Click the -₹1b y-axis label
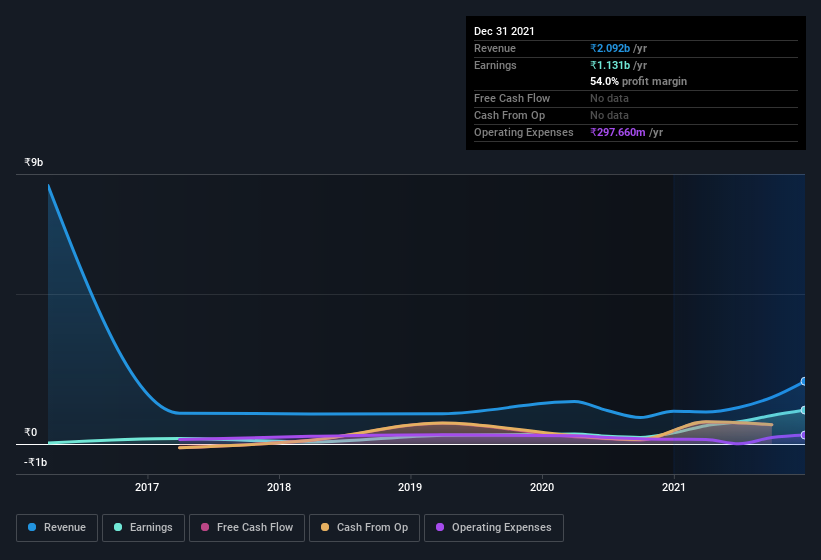The width and height of the screenshot is (821, 560). [x=36, y=462]
